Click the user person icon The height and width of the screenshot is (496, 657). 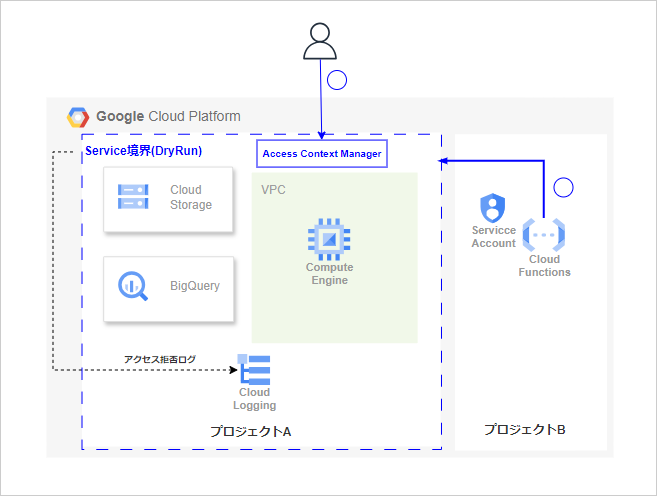pos(320,41)
